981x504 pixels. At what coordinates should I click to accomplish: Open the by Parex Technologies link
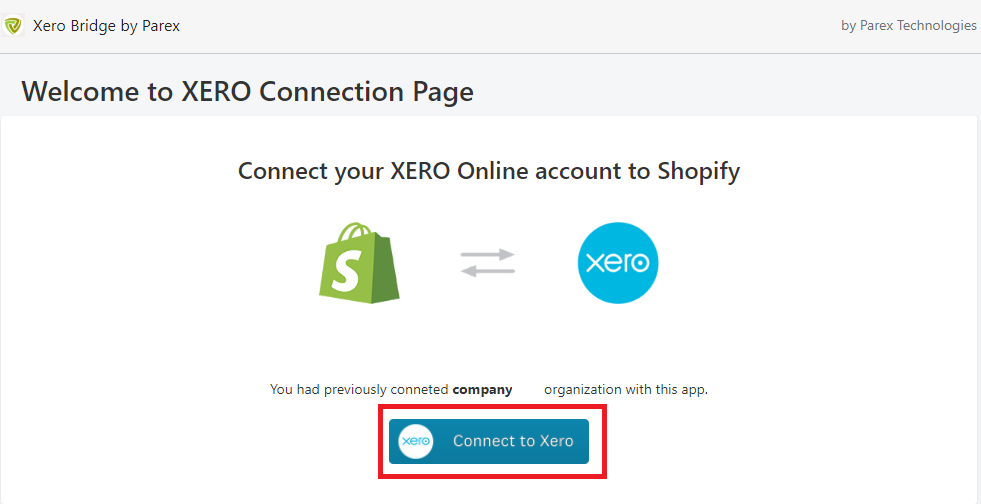pyautogui.click(x=908, y=26)
